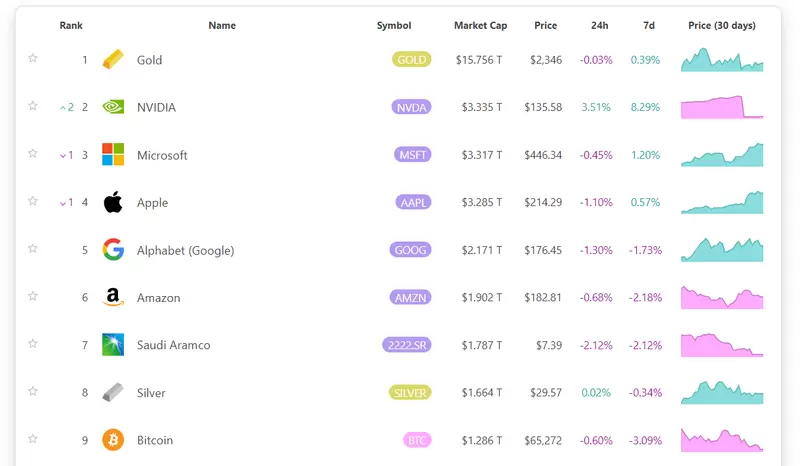Click the Microsoft logo icon
Image resolution: width=800 pixels, height=466 pixels.
click(x=113, y=155)
